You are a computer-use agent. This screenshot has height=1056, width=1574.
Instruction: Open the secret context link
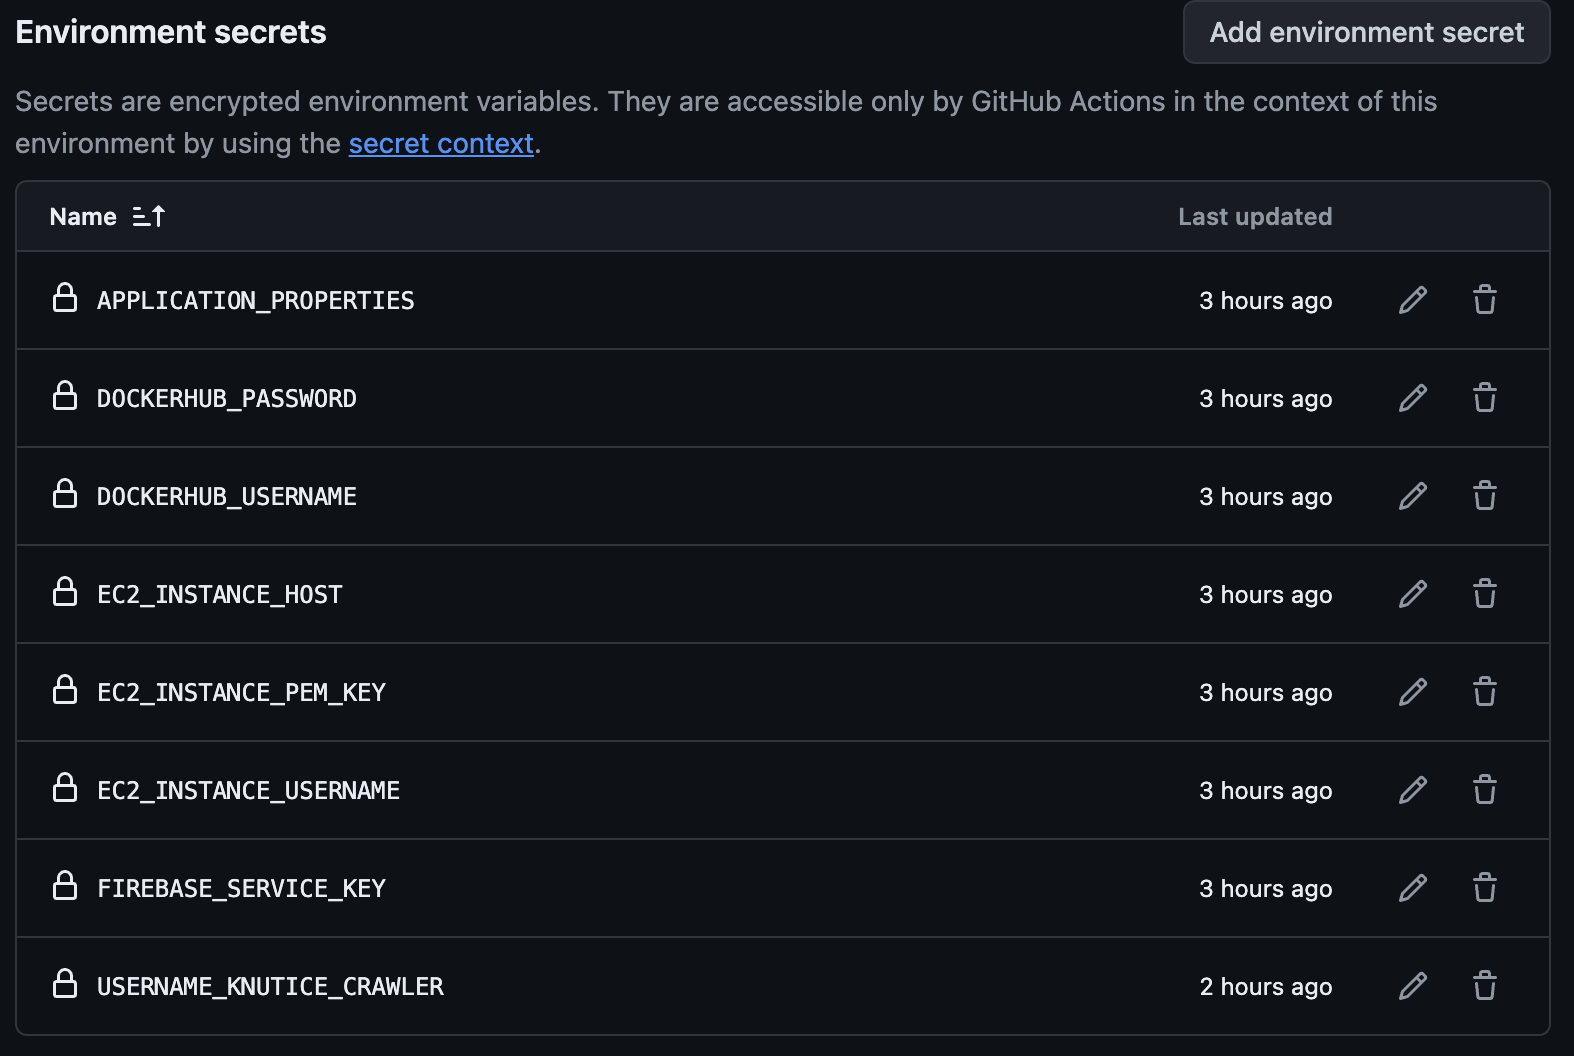(441, 144)
